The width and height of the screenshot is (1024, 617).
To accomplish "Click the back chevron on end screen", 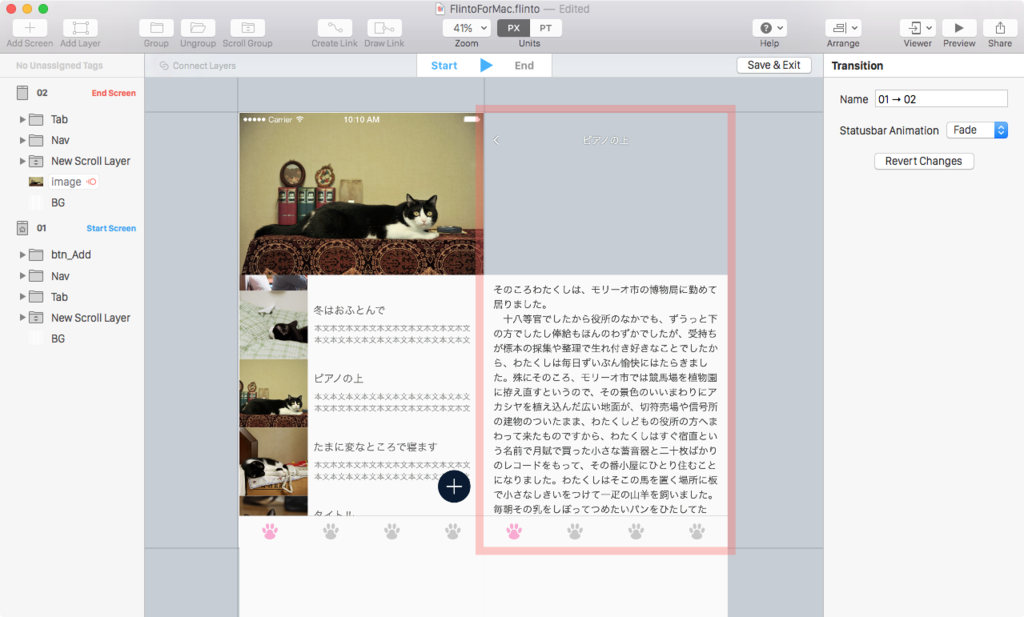I will coord(496,140).
